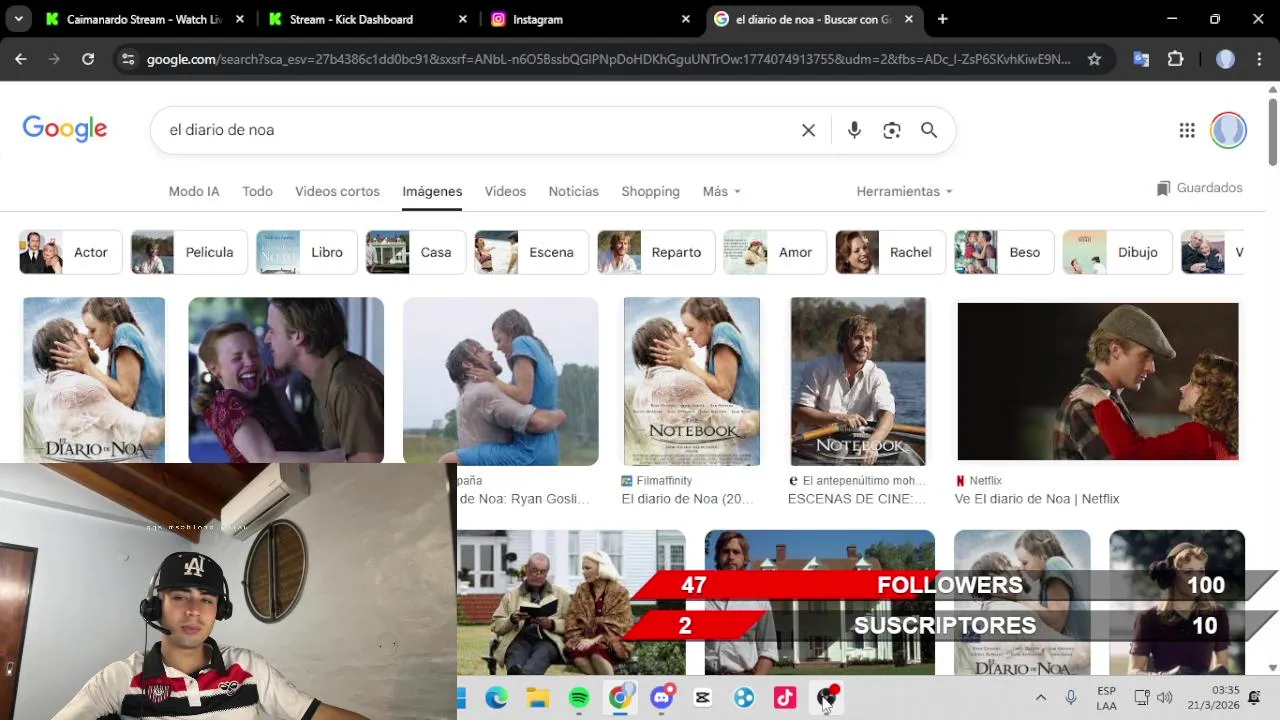Screen dimensions: 1280x720
Task: Open Netflix thumbnail of couple in cap
Action: point(1098,381)
